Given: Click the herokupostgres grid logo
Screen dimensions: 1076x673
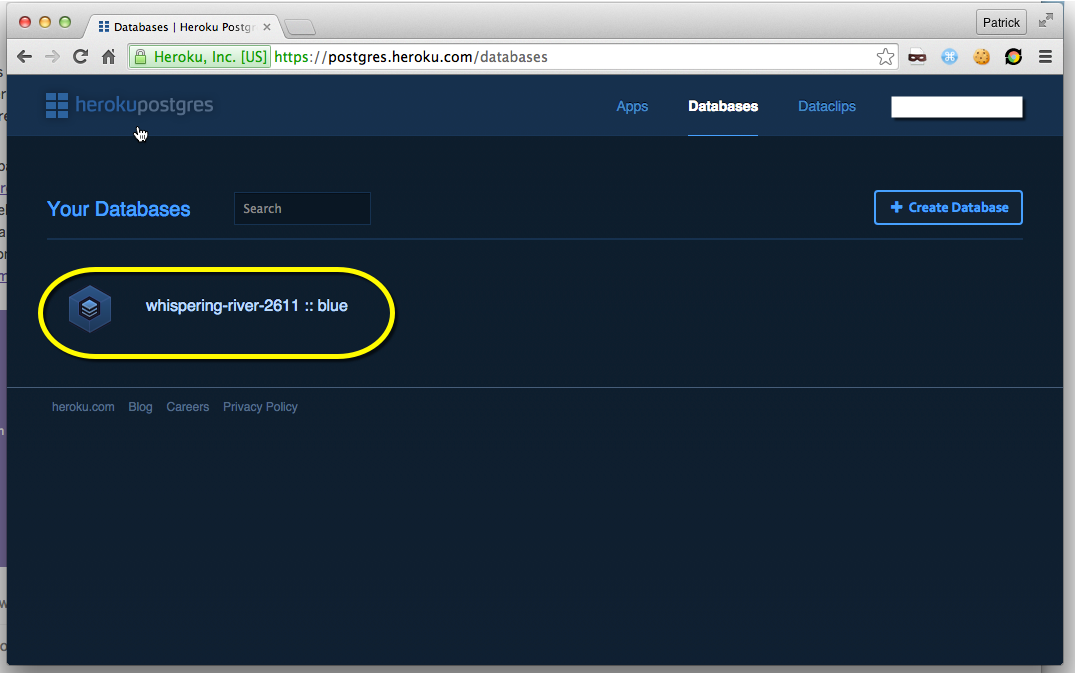Looking at the screenshot, I should (x=57, y=106).
